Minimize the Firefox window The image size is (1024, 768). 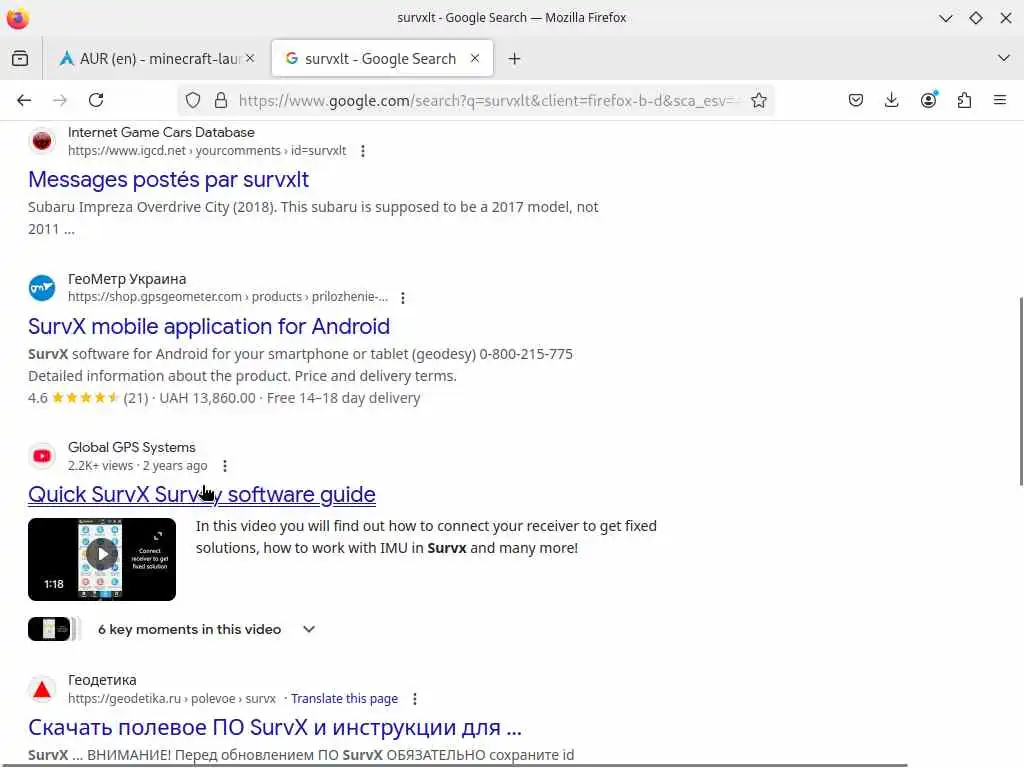click(x=945, y=18)
